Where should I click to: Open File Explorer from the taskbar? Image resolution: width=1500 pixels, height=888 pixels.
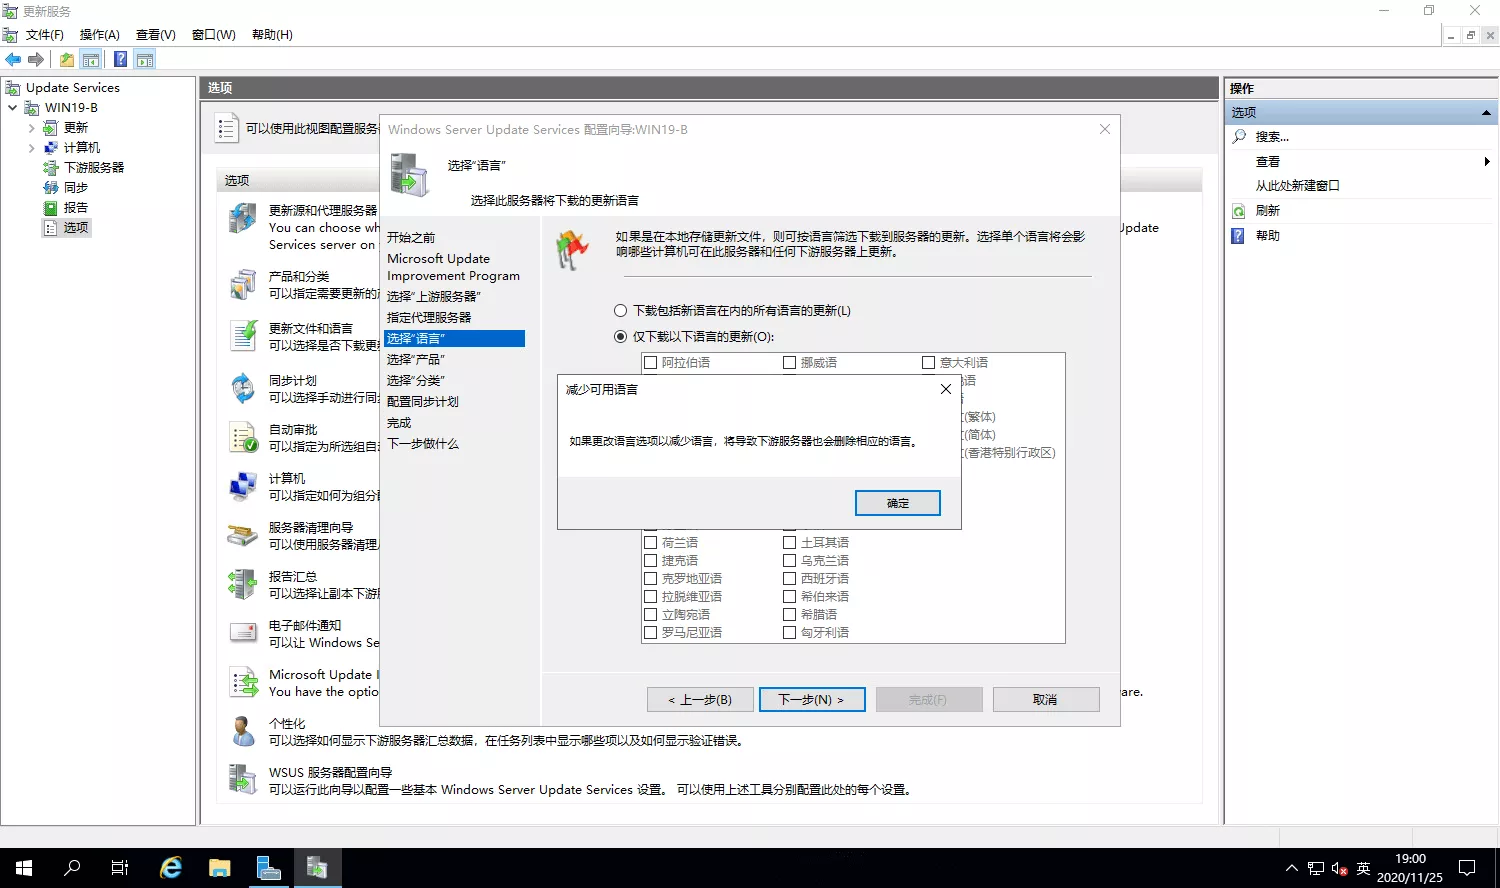click(x=219, y=867)
